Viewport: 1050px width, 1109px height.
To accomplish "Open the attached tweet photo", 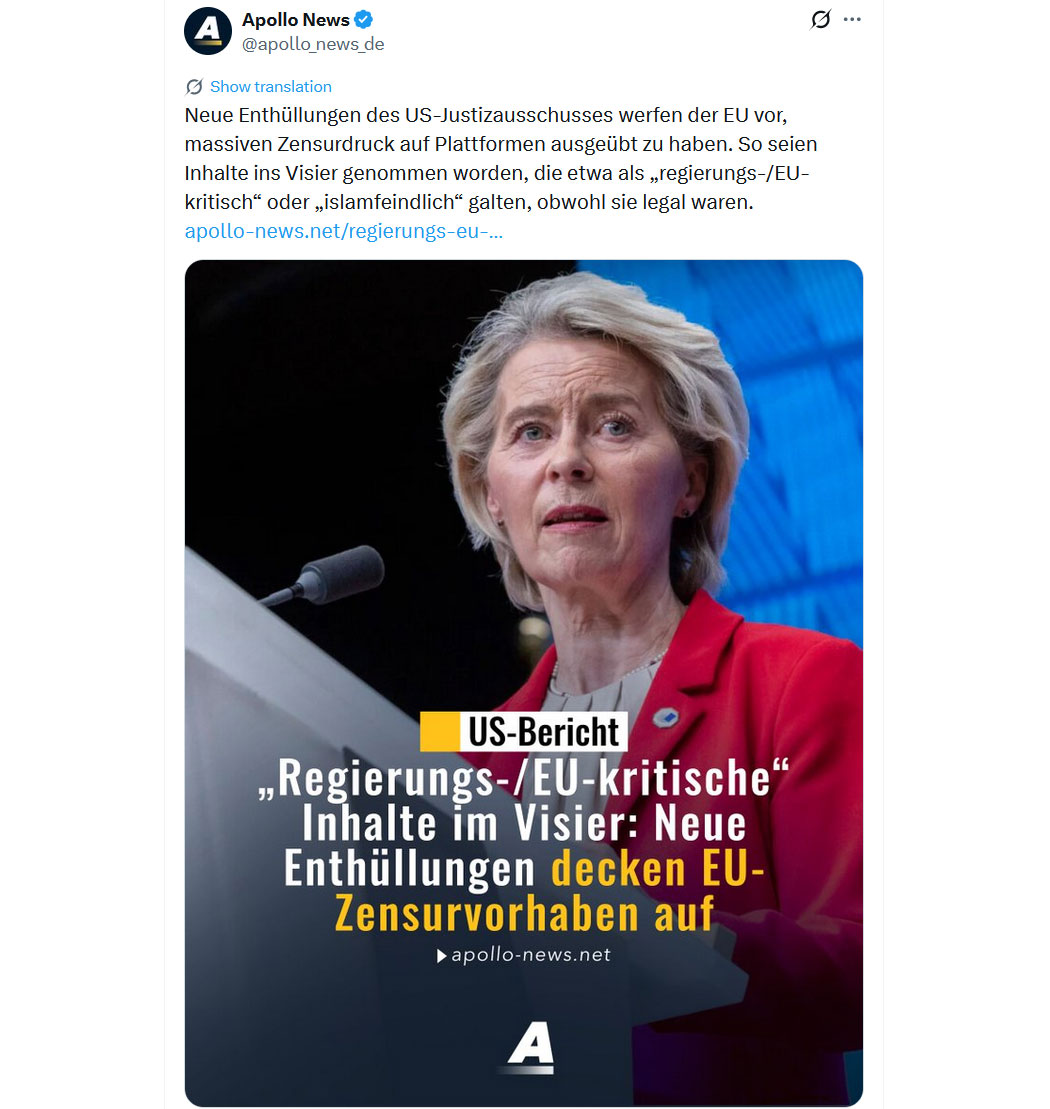I will point(523,683).
